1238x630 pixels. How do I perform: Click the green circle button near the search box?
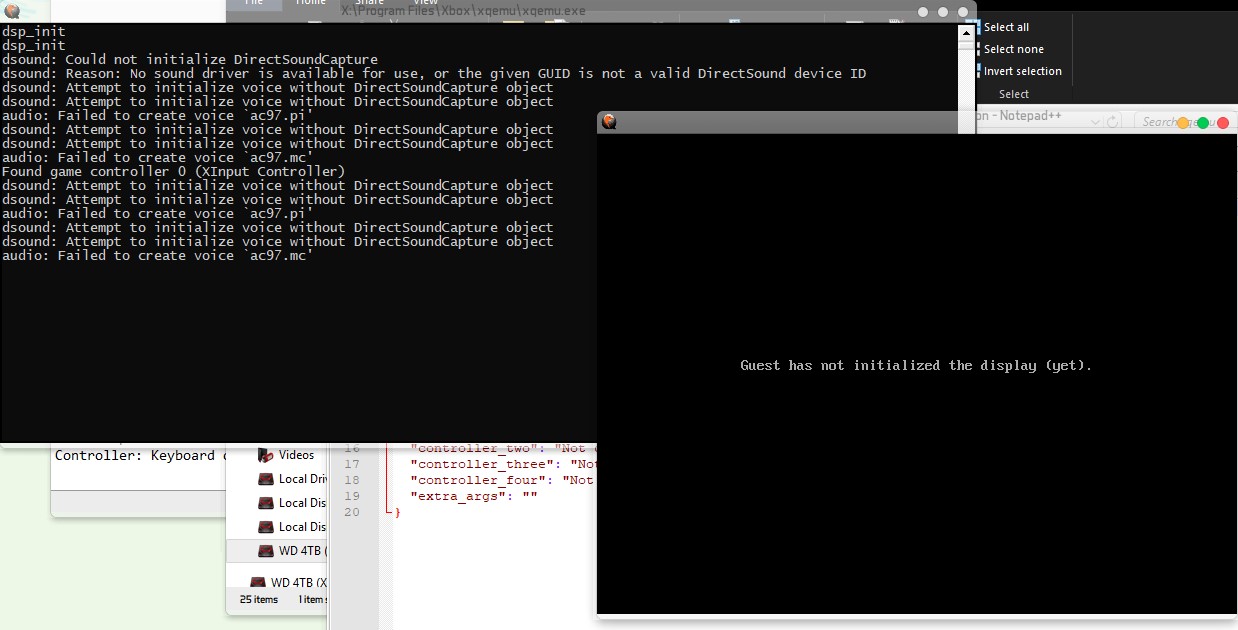1202,122
